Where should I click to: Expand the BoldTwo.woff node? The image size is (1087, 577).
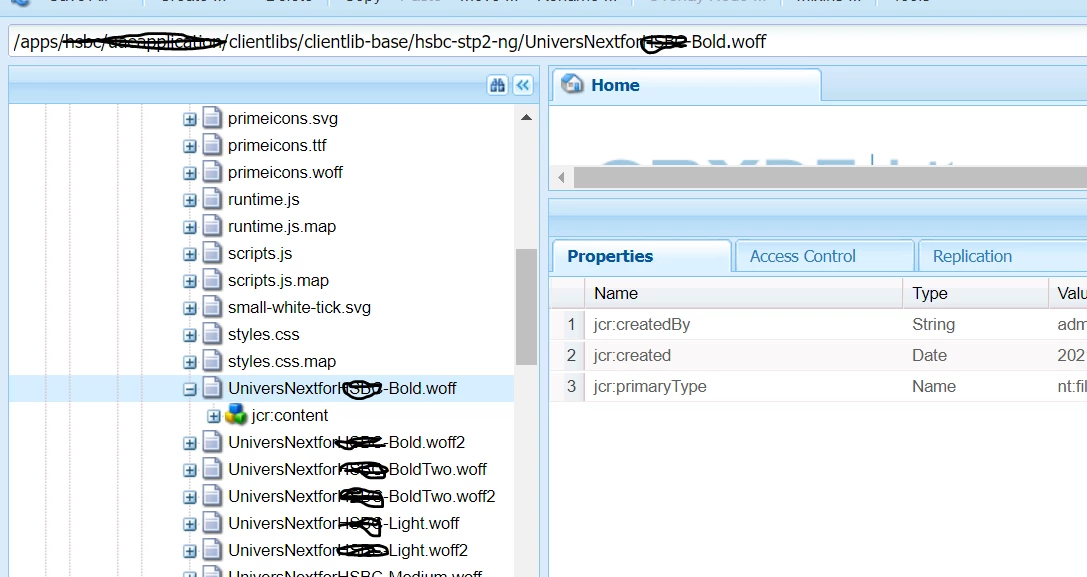(x=189, y=470)
